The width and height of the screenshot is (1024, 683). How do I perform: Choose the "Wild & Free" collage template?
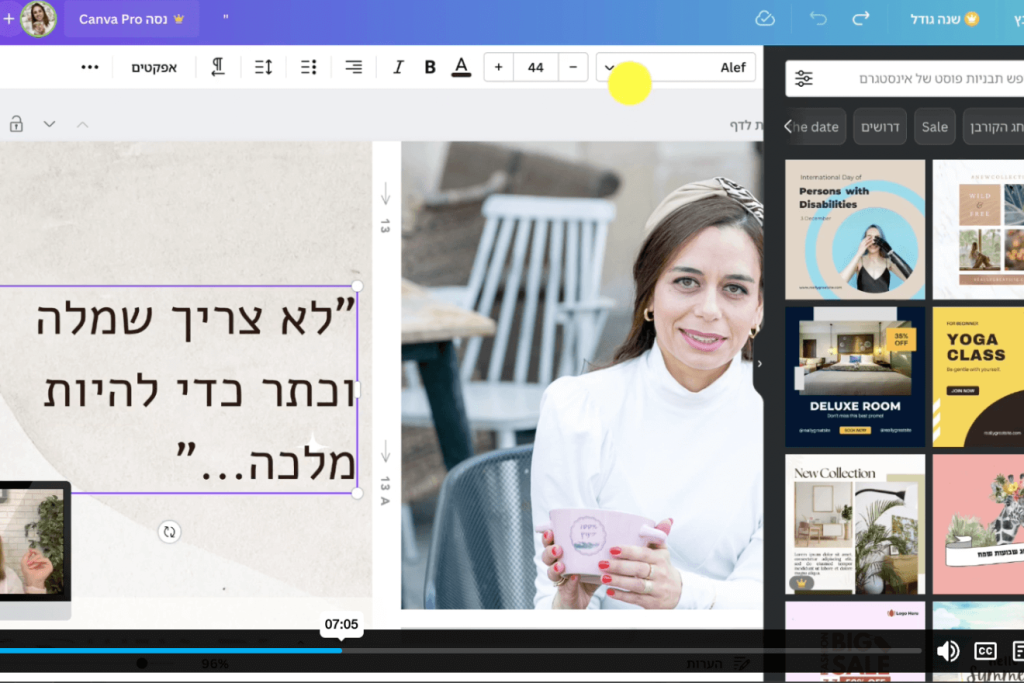click(x=978, y=229)
